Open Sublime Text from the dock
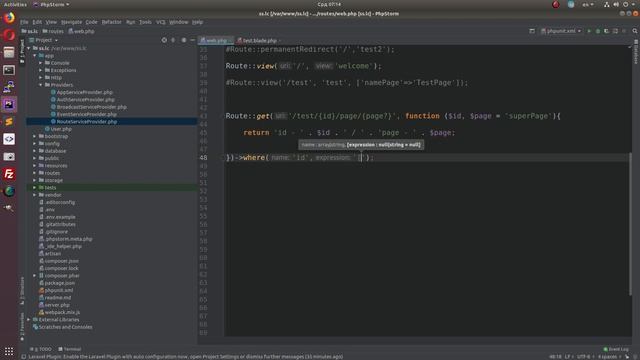 point(9,122)
